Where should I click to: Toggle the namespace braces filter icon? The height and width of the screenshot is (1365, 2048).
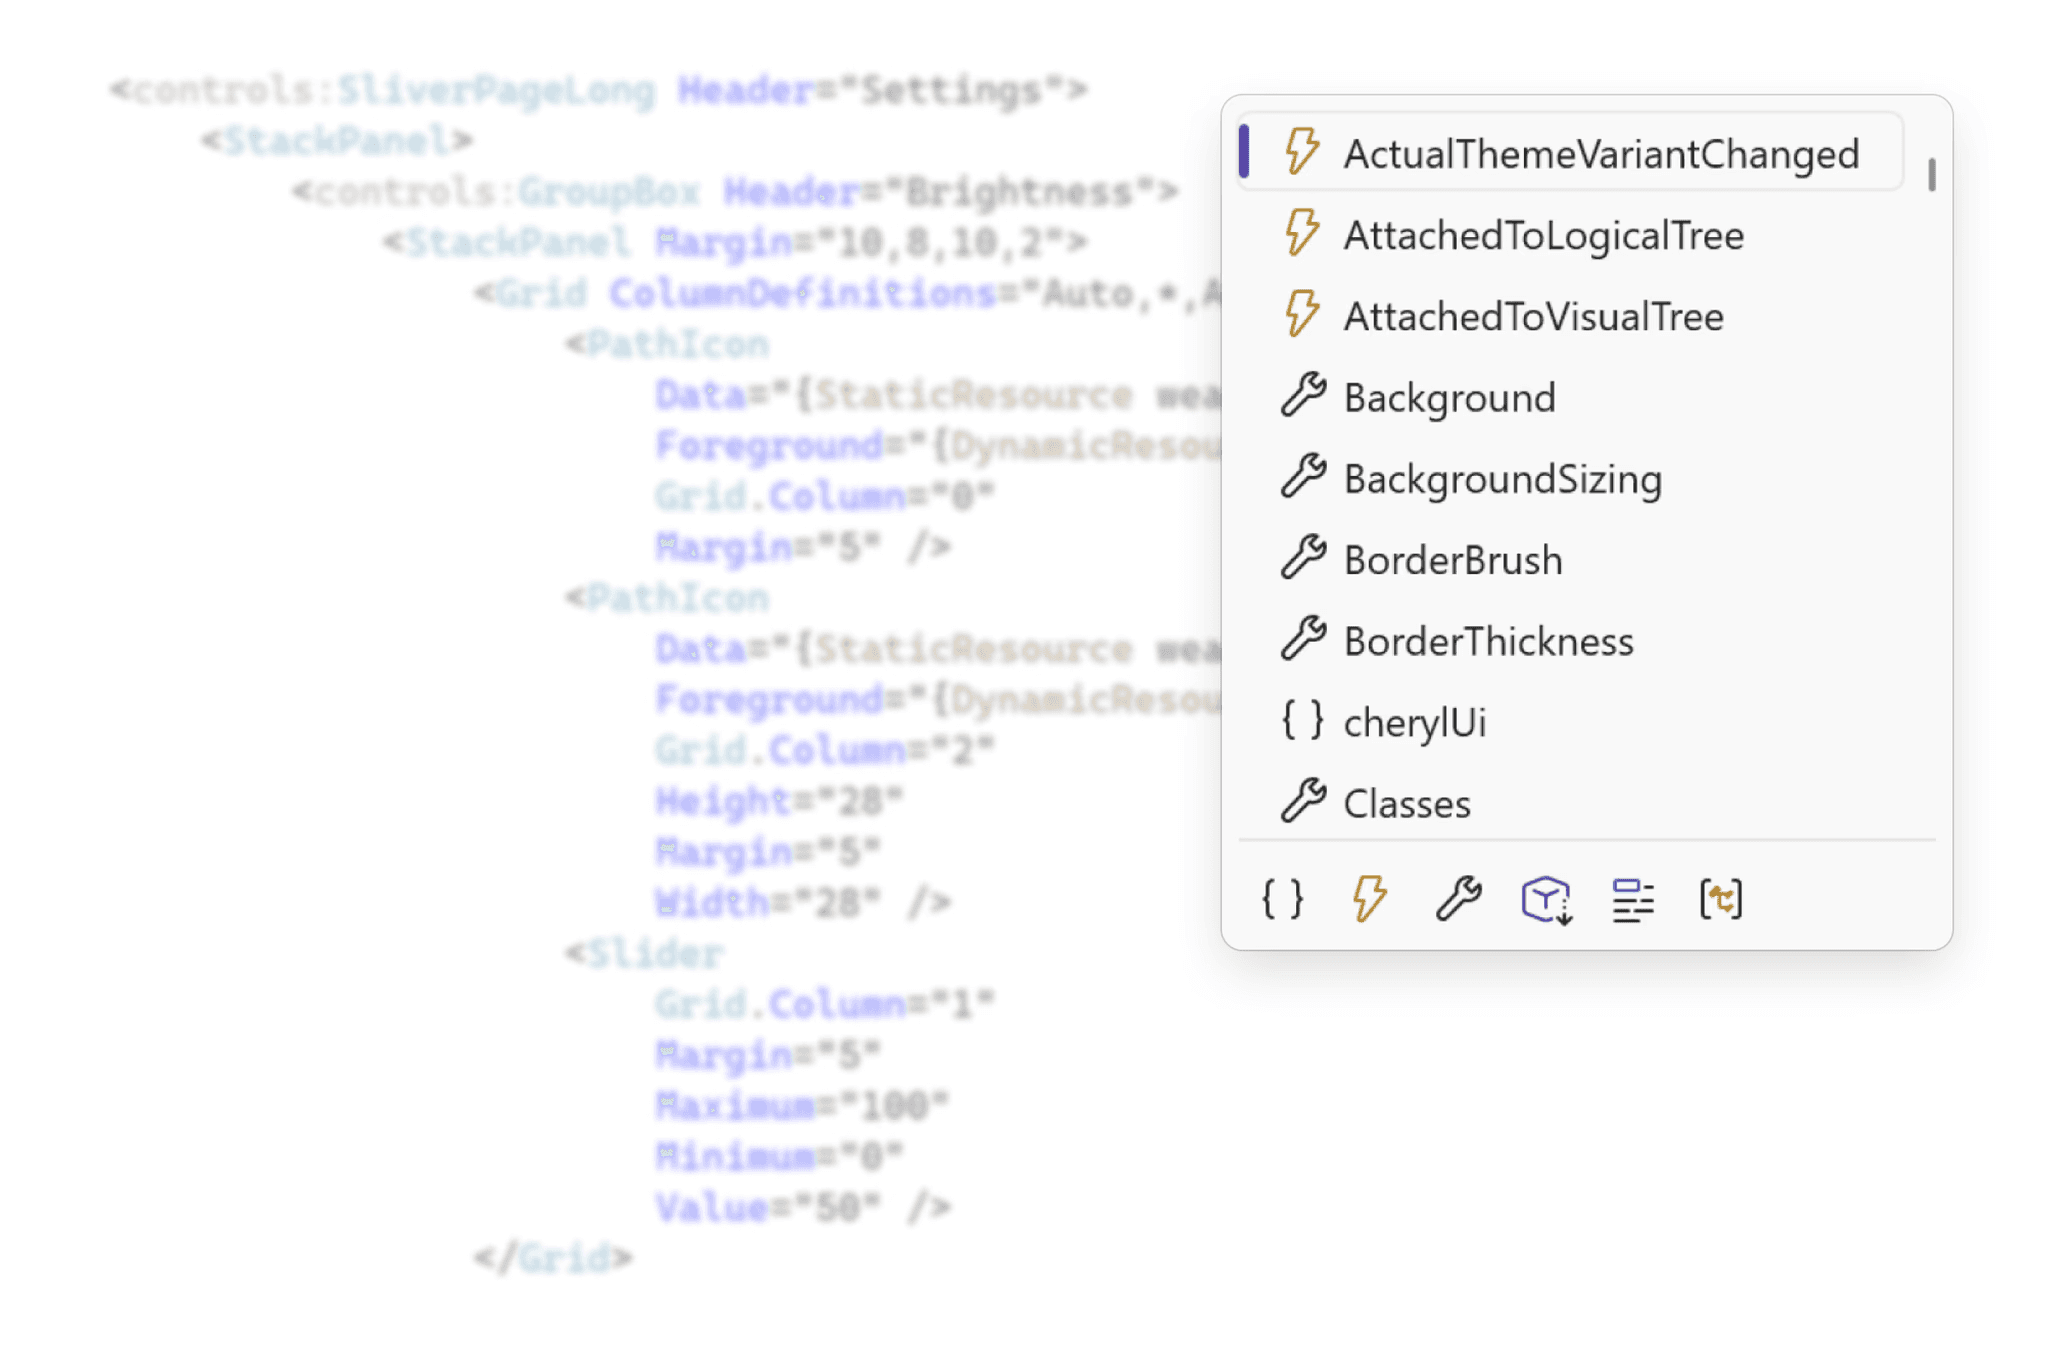pyautogui.click(x=1282, y=898)
